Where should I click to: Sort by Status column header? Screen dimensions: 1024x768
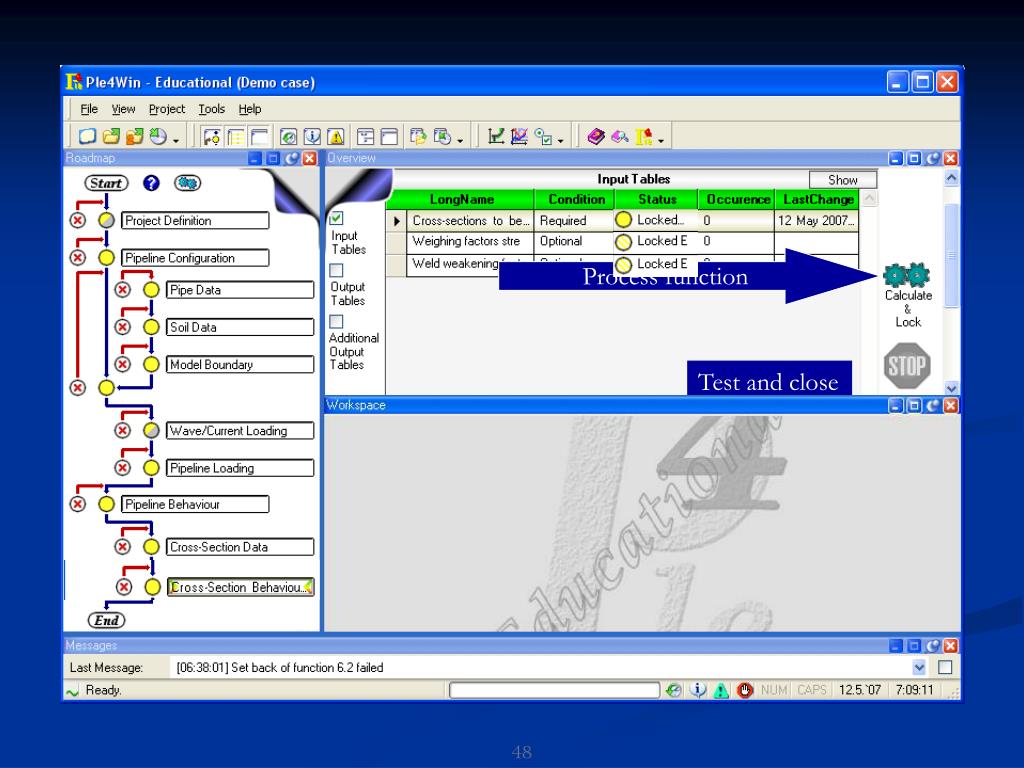tap(657, 199)
